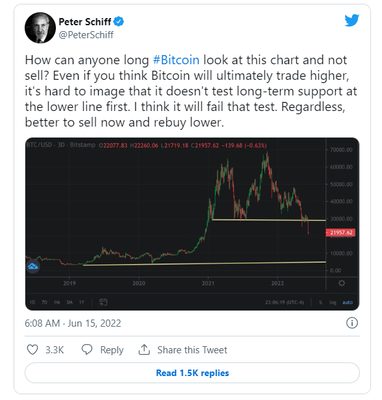Open the #Bitcoin hashtag link
This screenshot has height=400, width=382.
pos(176,60)
